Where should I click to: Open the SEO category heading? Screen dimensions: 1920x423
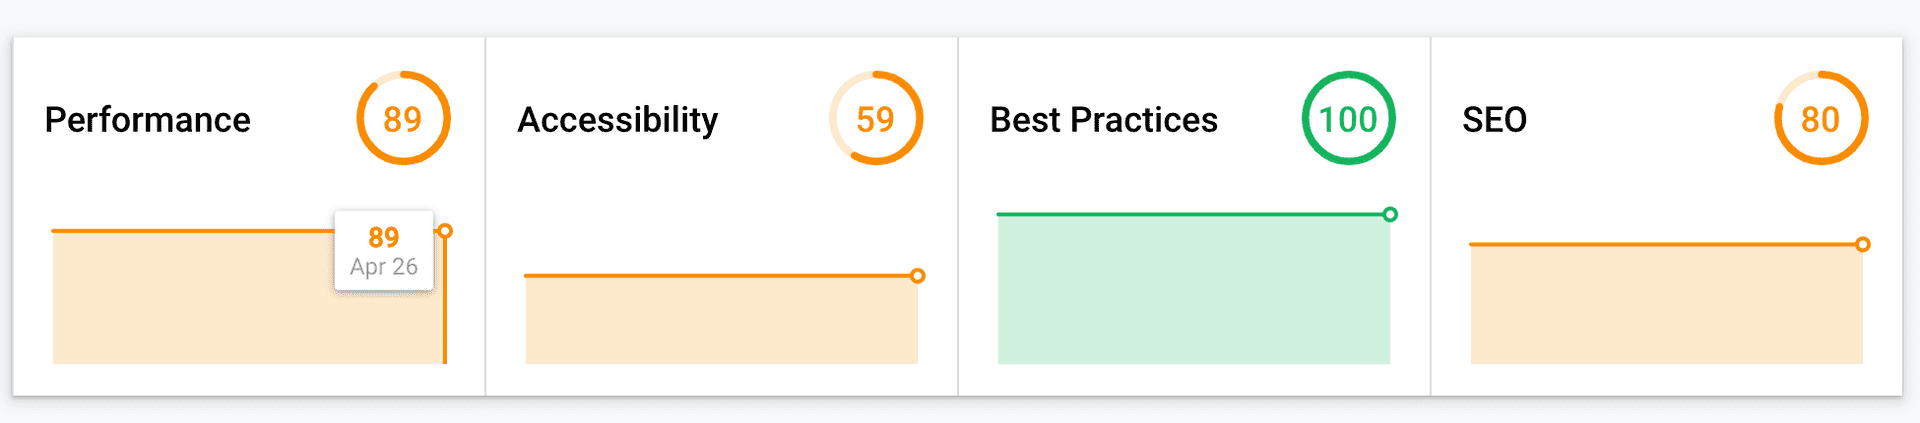pyautogui.click(x=1494, y=120)
